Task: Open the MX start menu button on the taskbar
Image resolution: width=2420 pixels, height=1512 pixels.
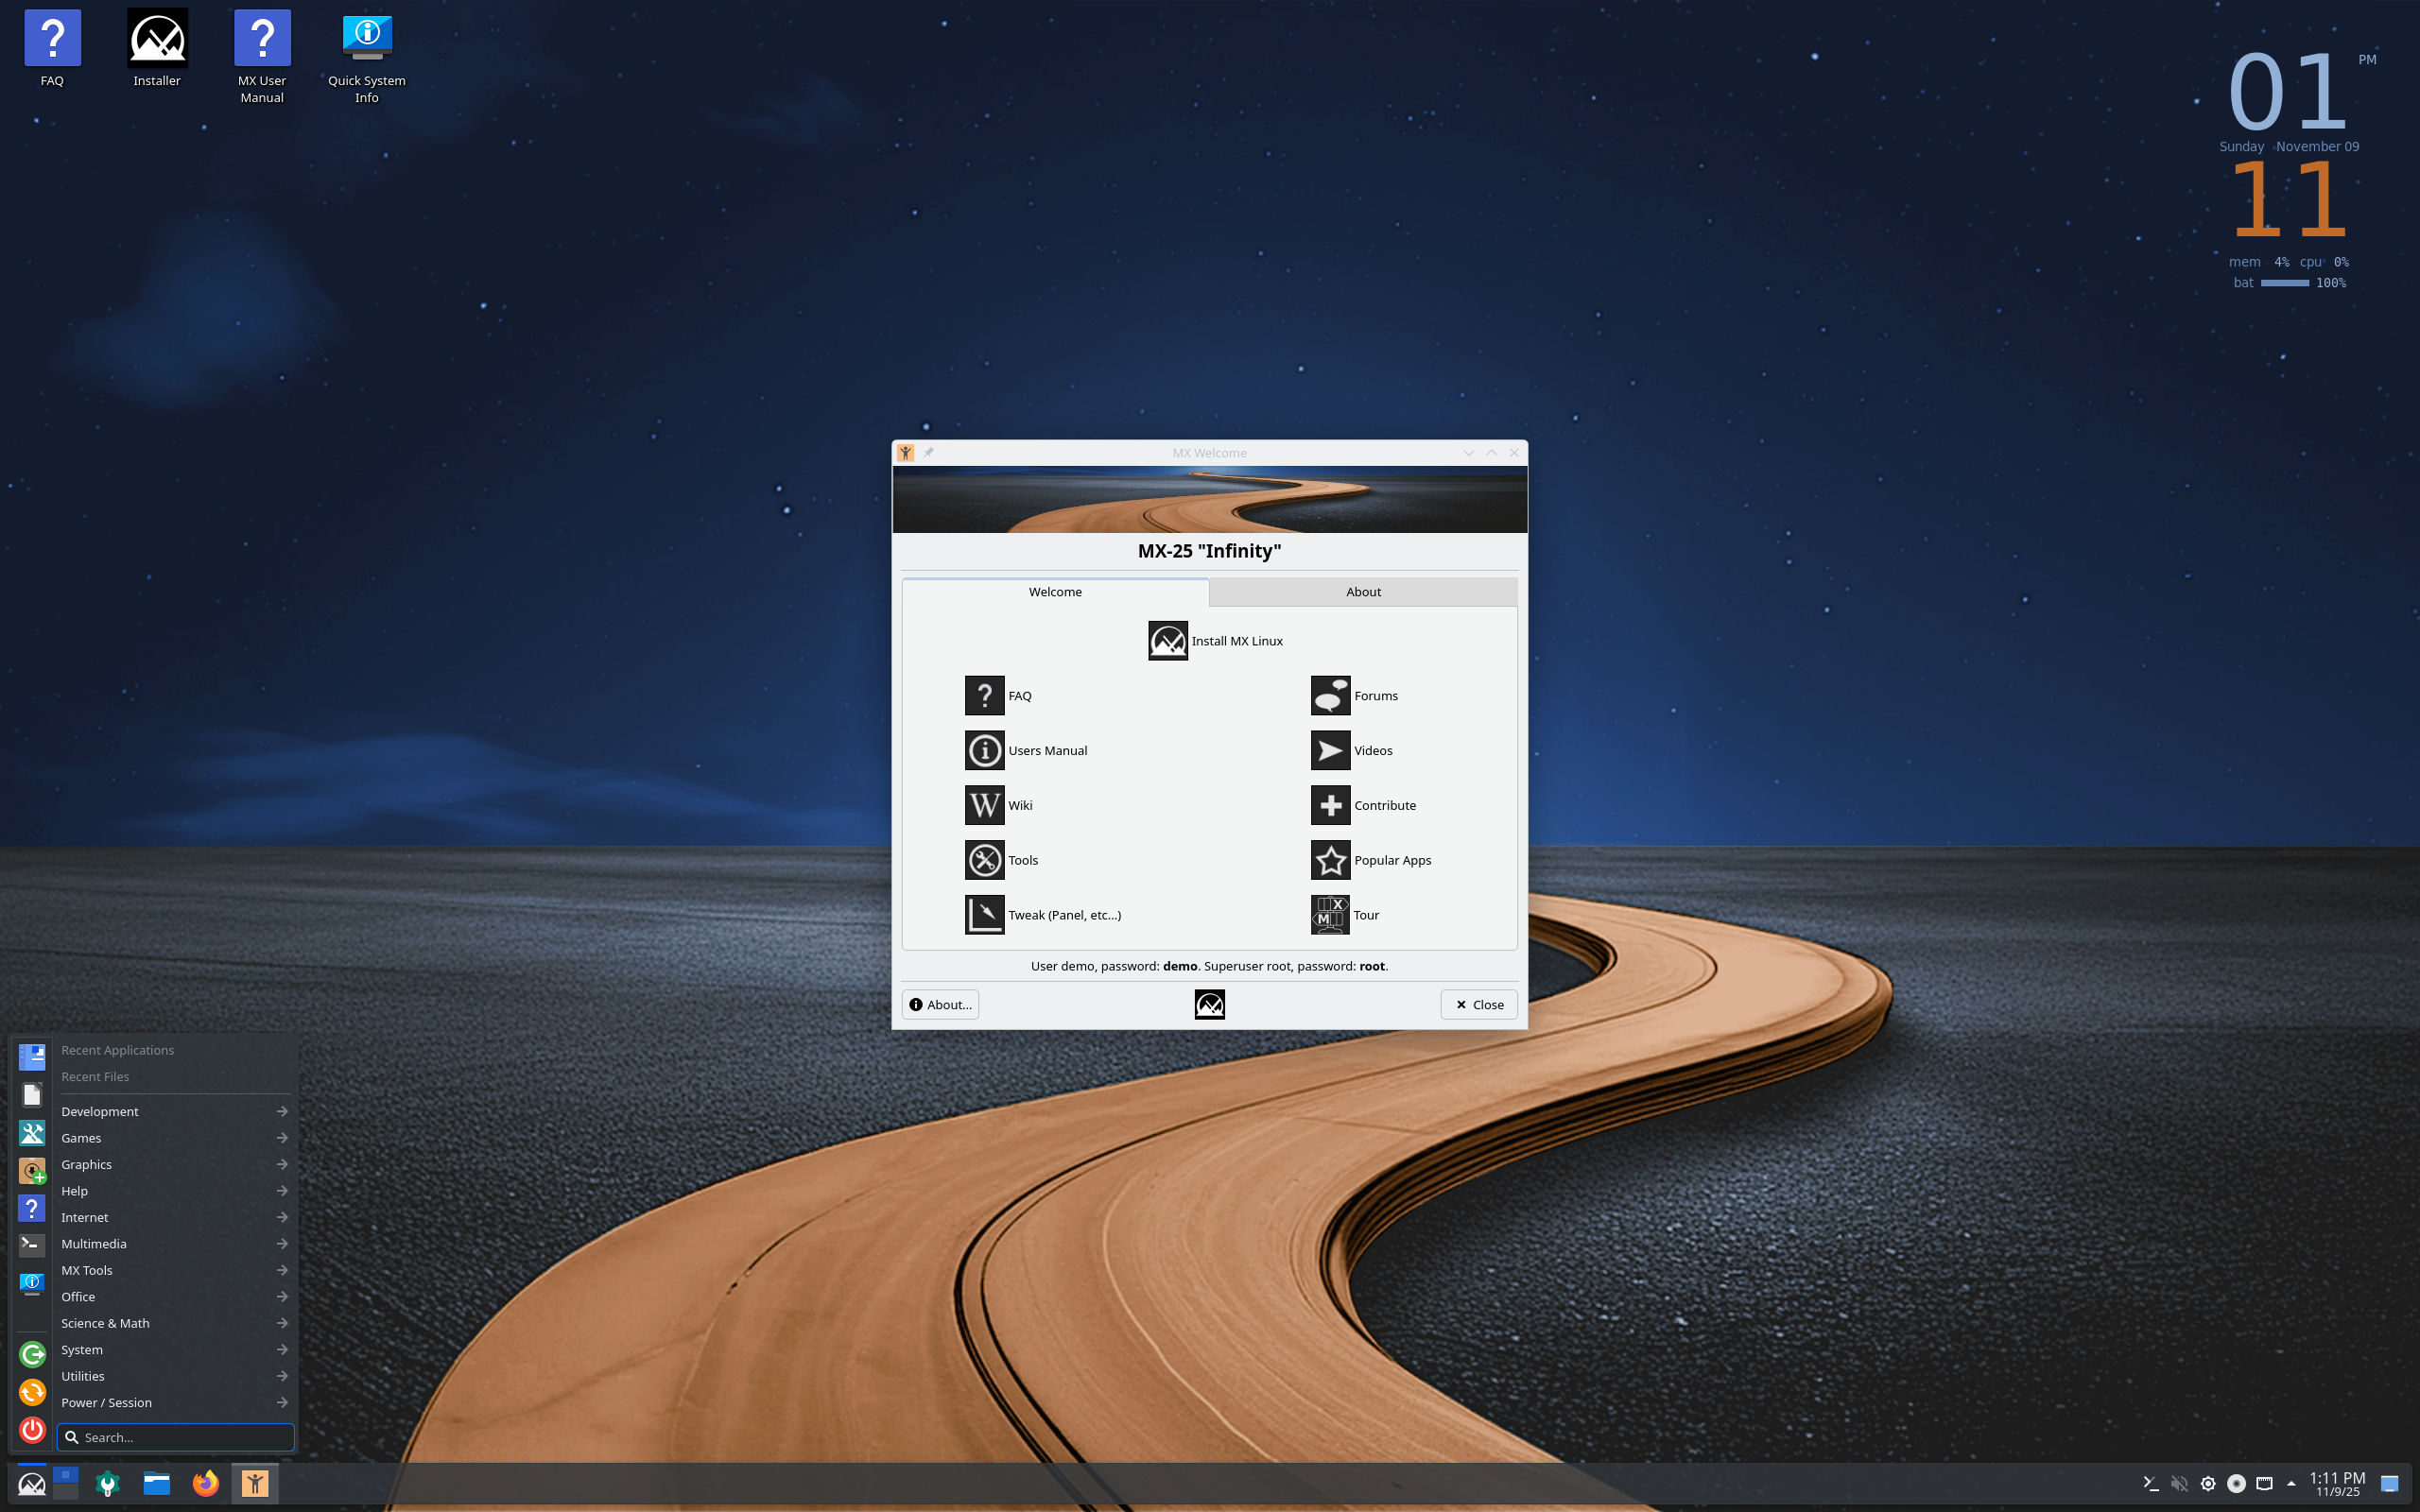Action: pyautogui.click(x=32, y=1484)
